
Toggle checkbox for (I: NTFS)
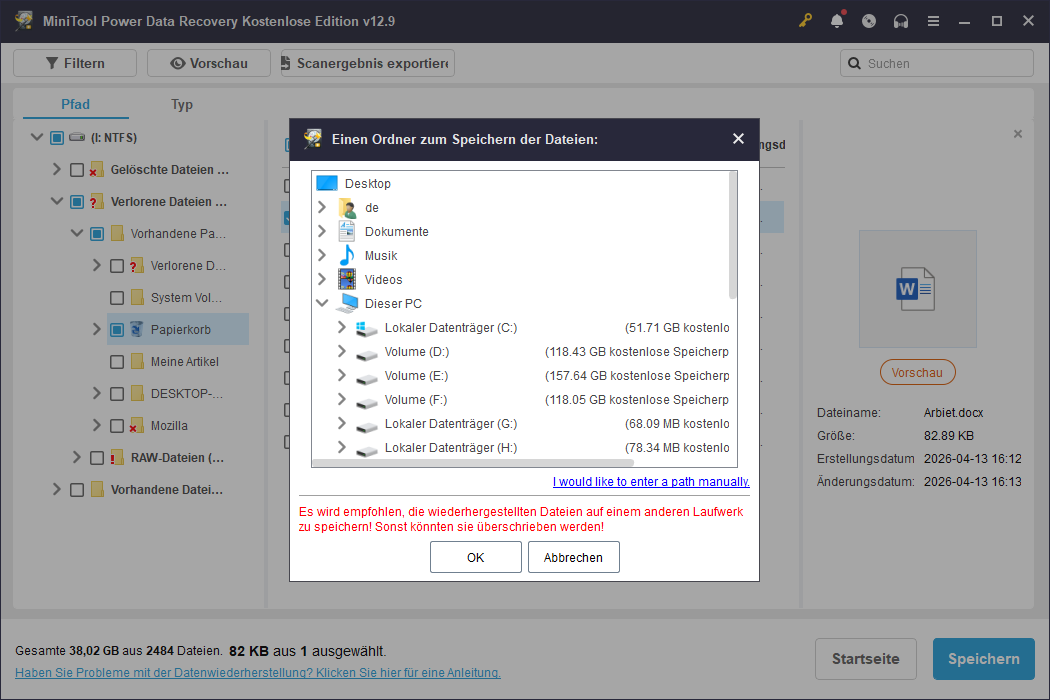point(57,137)
